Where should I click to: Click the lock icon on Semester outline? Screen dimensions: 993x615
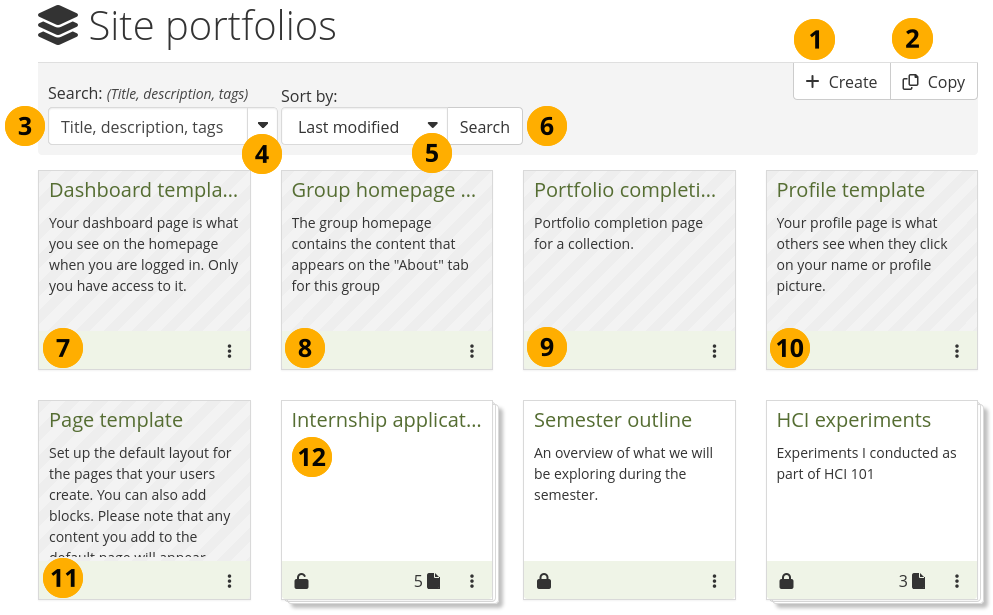[x=544, y=581]
